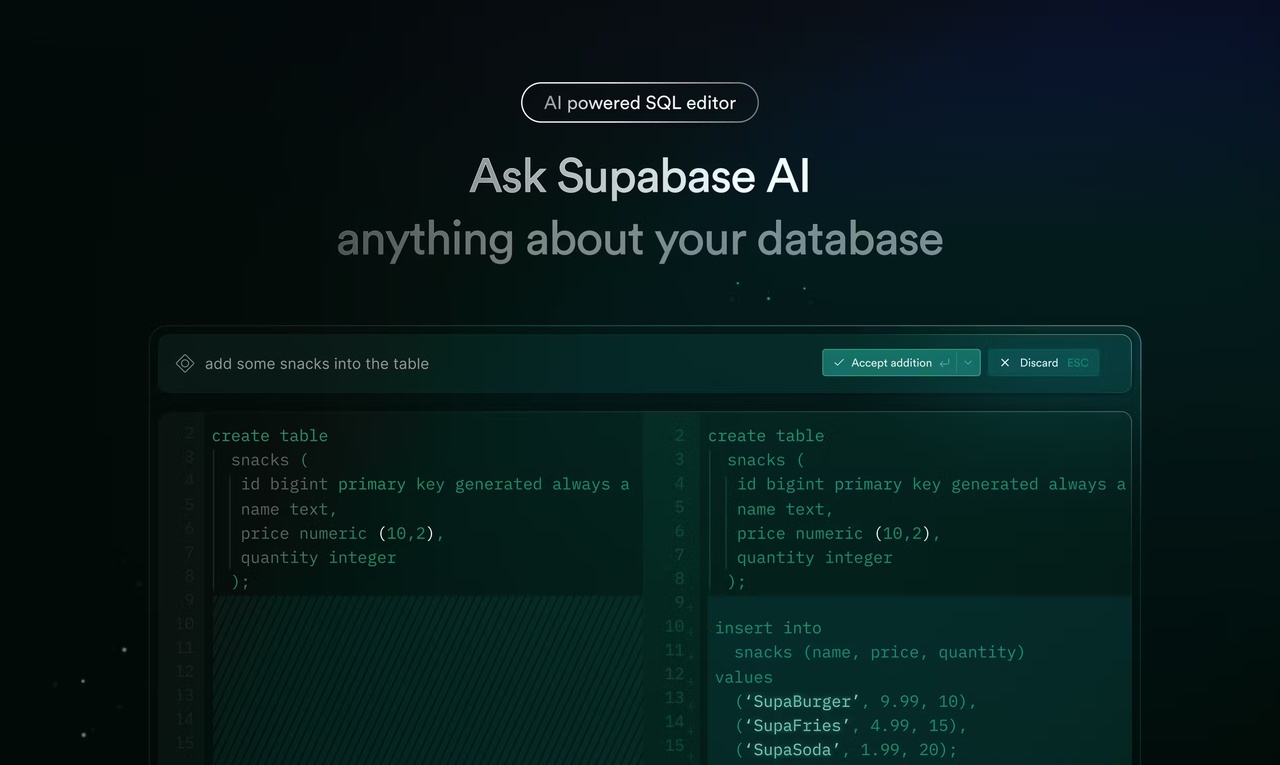Click the prompt text add some snacks
The height and width of the screenshot is (765, 1280).
click(x=316, y=363)
